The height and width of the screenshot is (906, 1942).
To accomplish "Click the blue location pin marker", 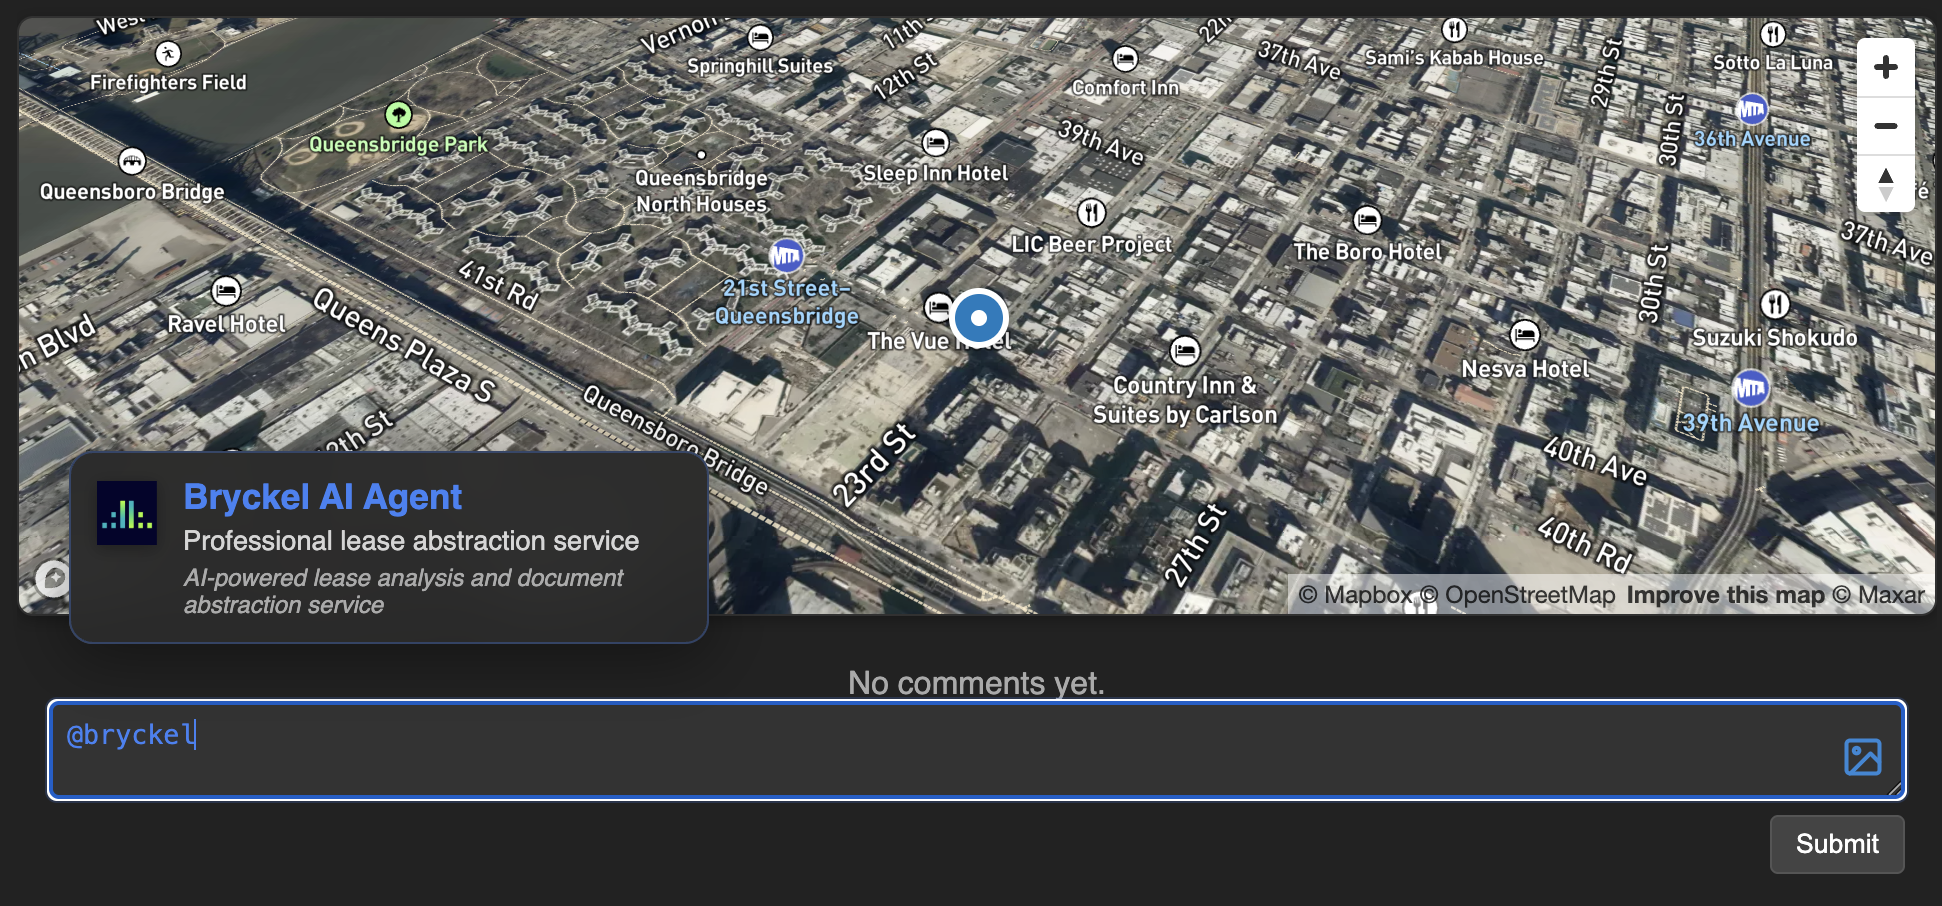I will (x=978, y=318).
